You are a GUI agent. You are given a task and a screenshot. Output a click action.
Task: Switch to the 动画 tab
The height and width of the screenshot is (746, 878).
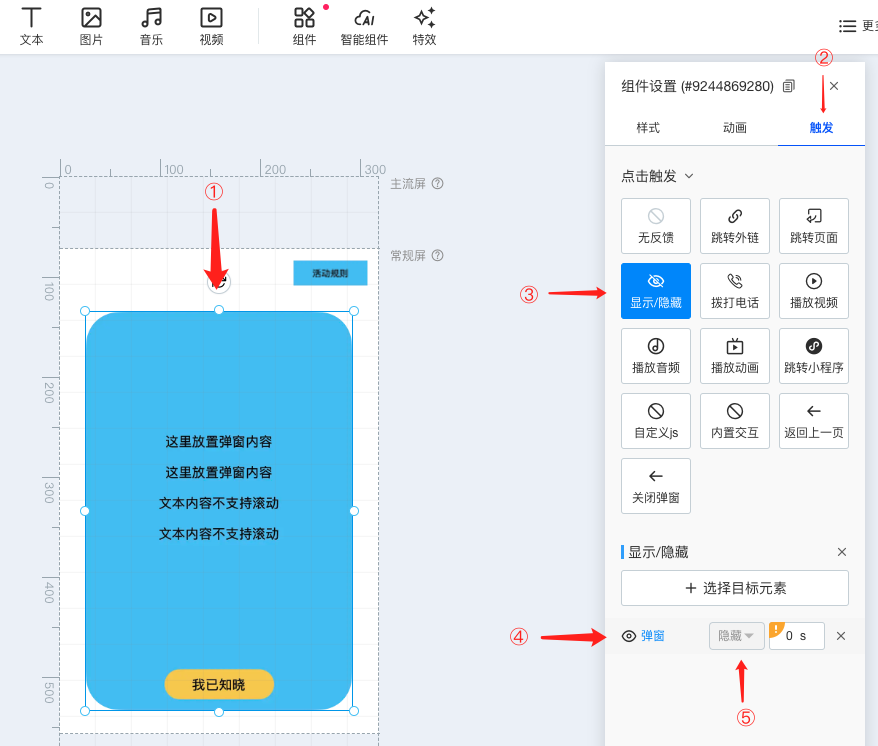[734, 128]
